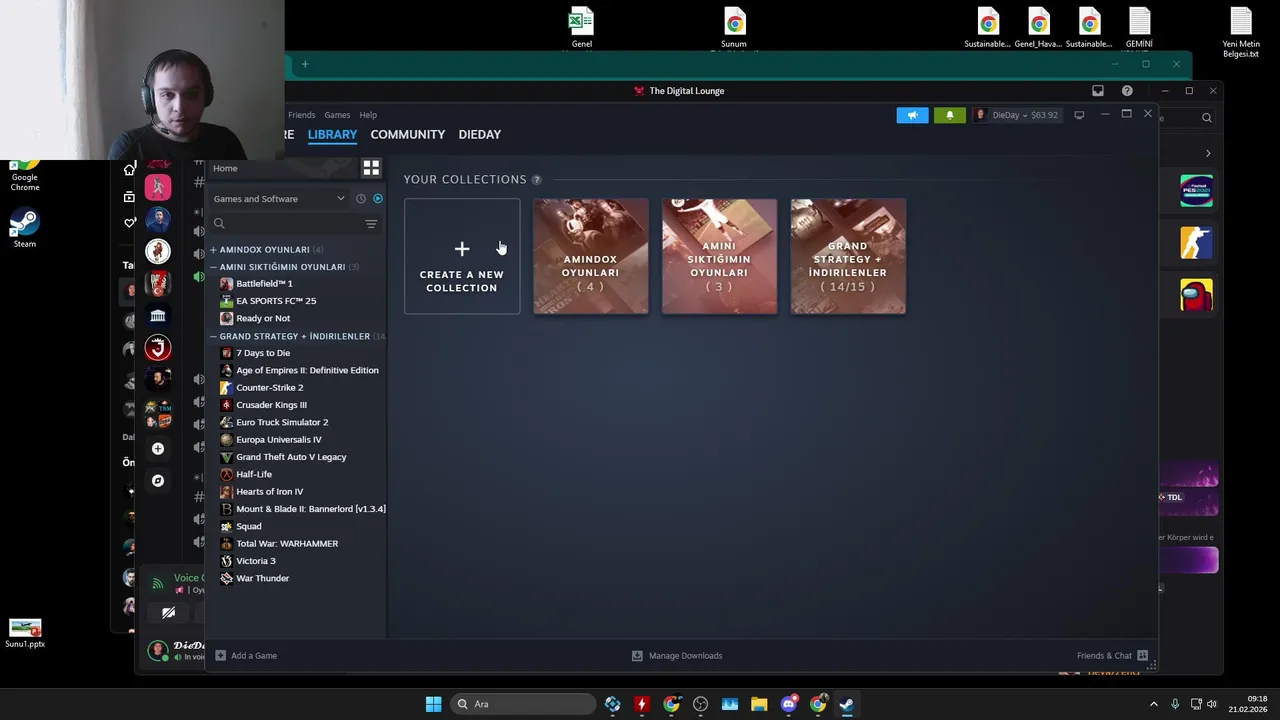The height and width of the screenshot is (720, 1280).
Task: Switch Steam library to grid collections view
Action: click(x=371, y=168)
